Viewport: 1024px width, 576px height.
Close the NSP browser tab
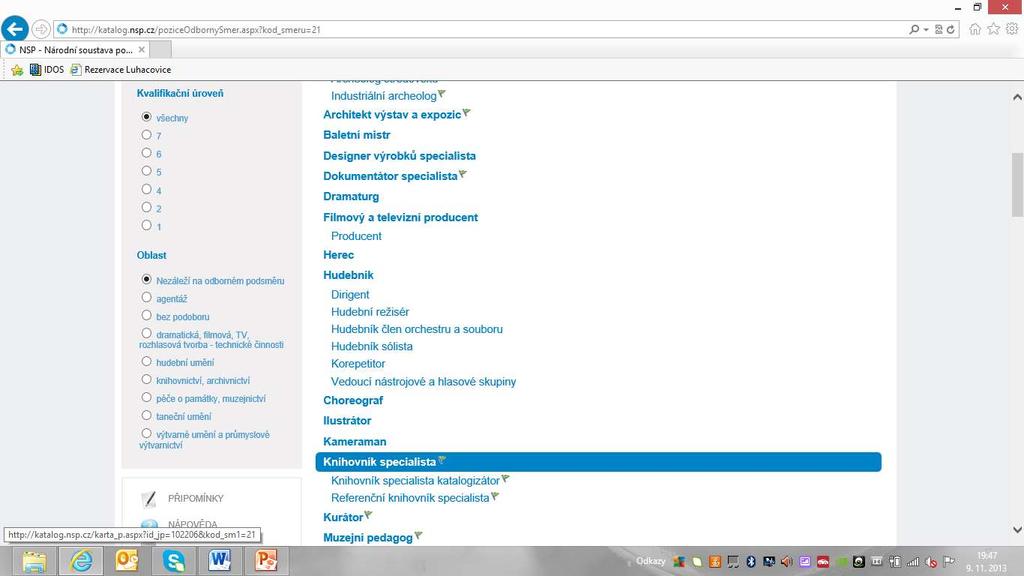tap(142, 50)
